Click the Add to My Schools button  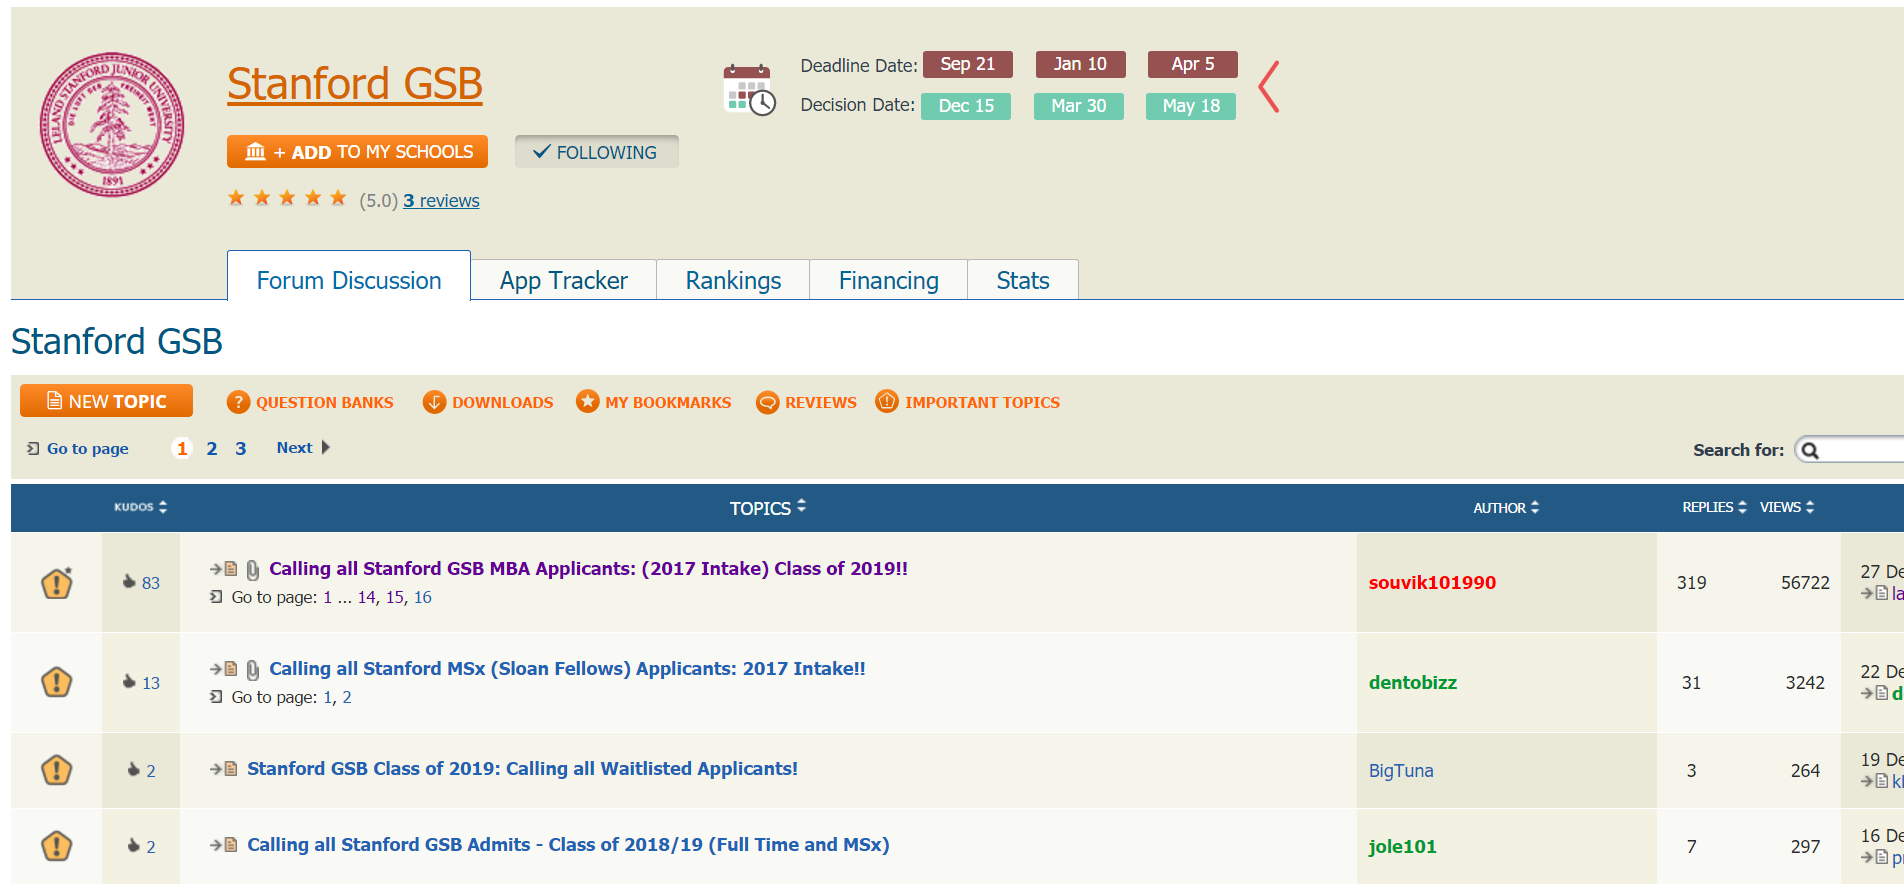(357, 152)
